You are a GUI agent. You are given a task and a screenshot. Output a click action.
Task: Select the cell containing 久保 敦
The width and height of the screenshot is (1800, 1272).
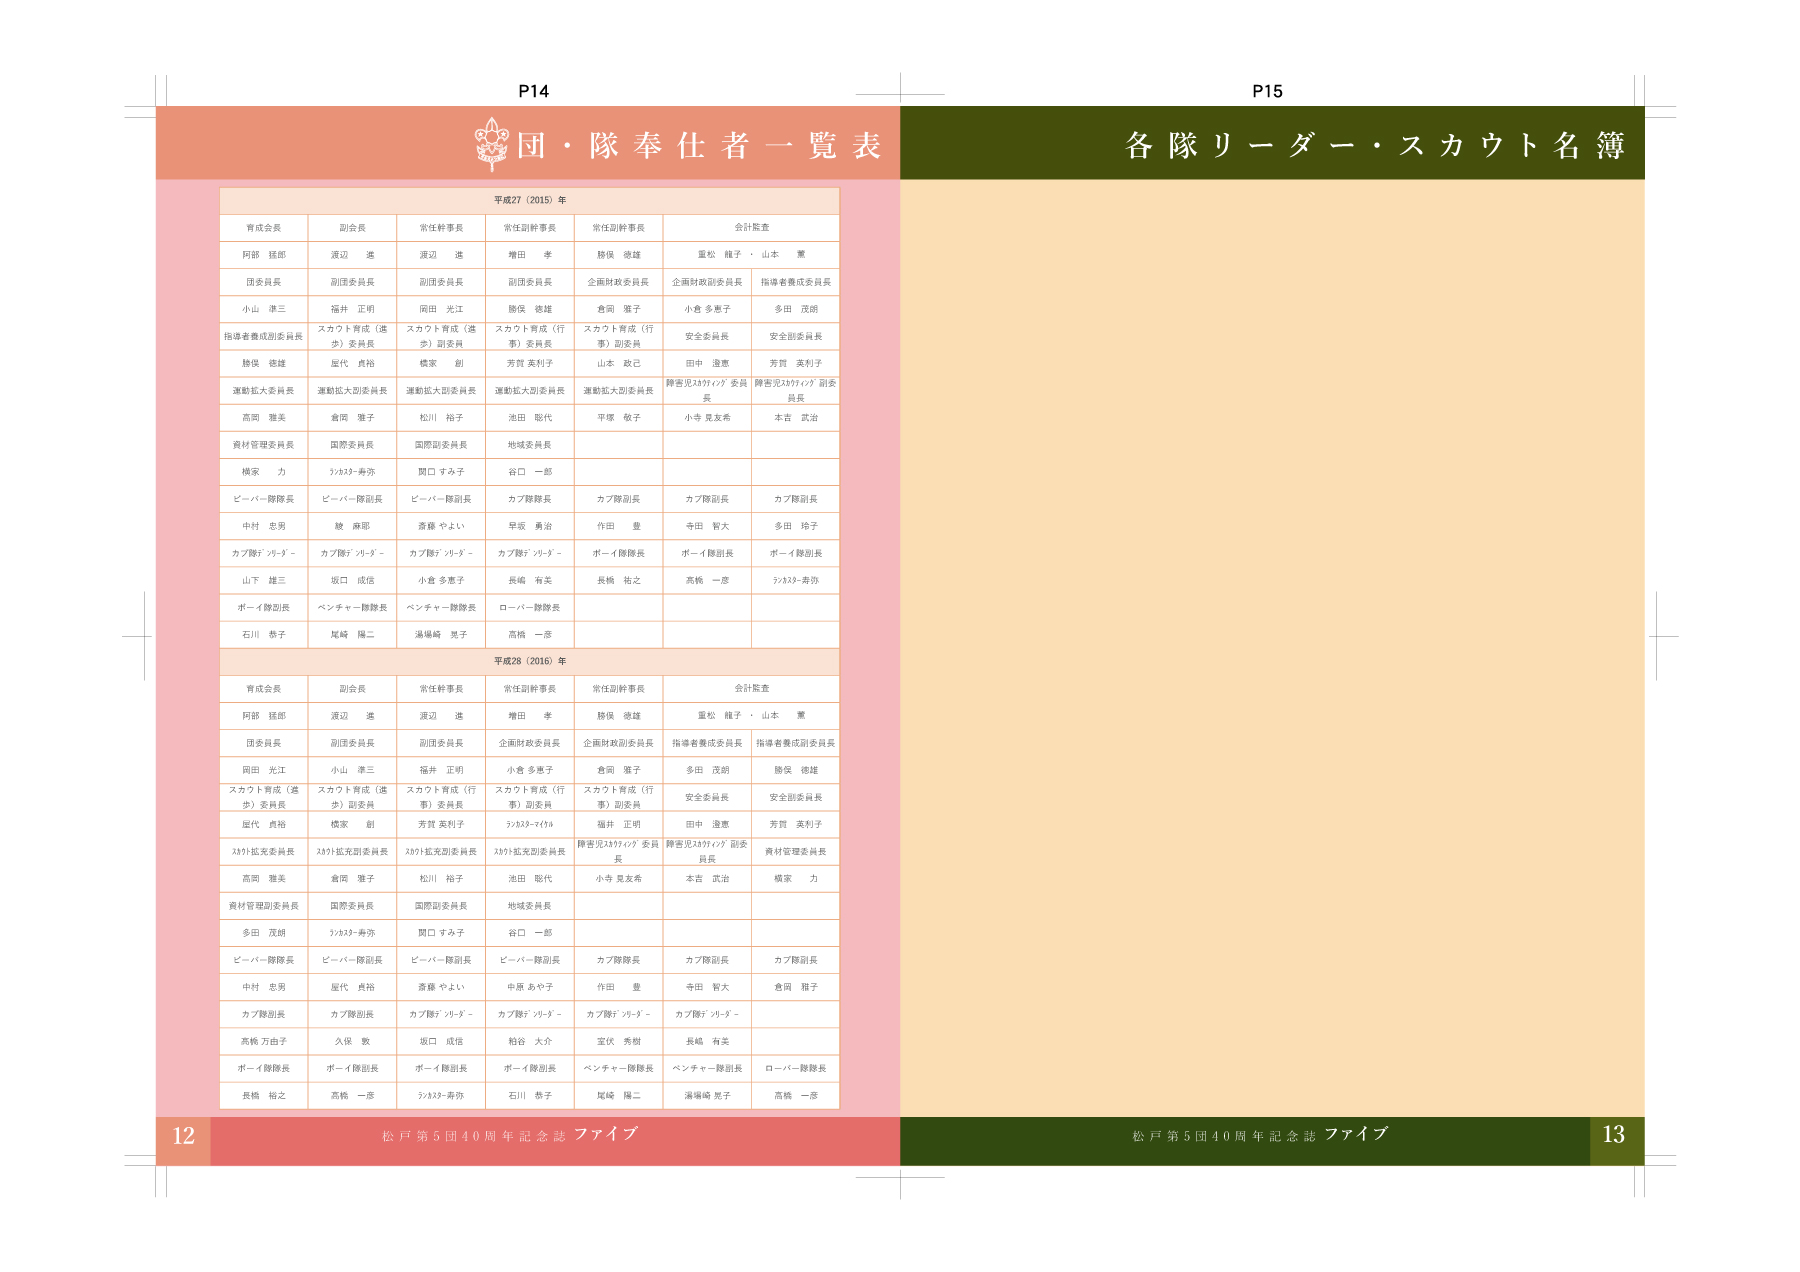click(352, 1041)
